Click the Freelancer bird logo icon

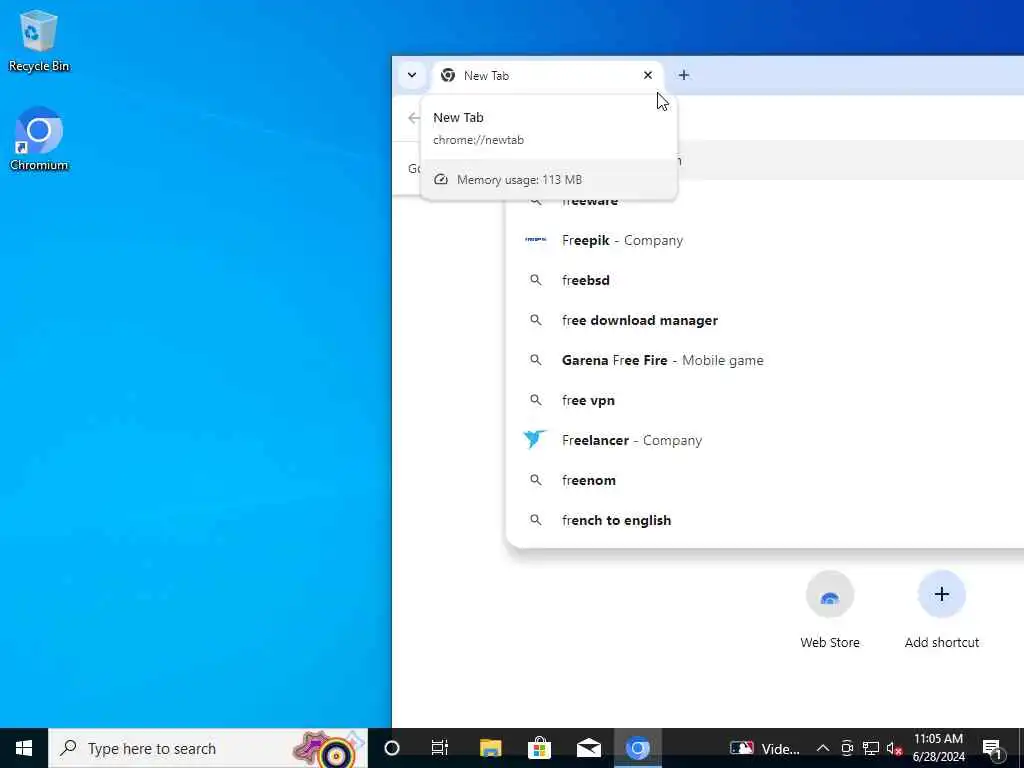(535, 440)
